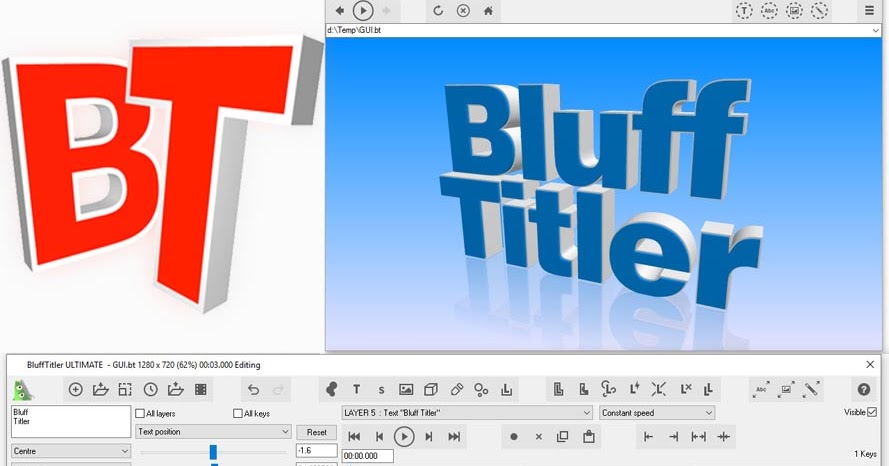Create a key with the record dot

tap(514, 437)
